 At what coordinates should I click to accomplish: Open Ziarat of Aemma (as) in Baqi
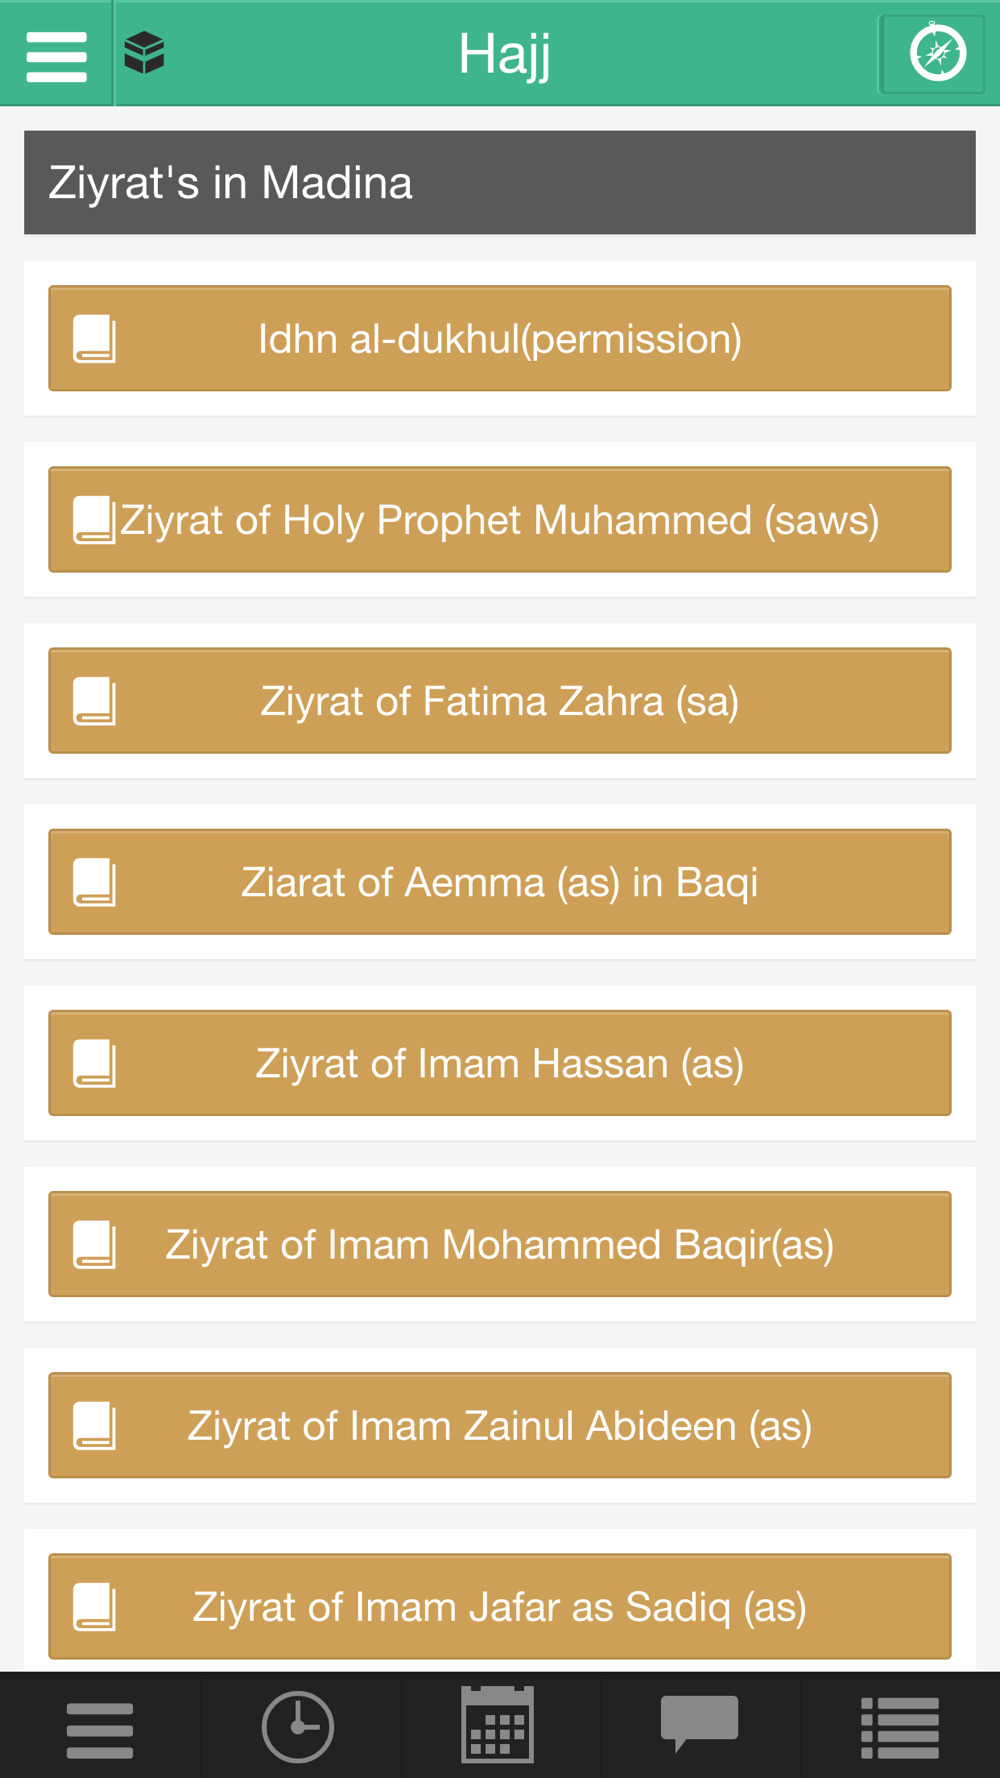(500, 882)
